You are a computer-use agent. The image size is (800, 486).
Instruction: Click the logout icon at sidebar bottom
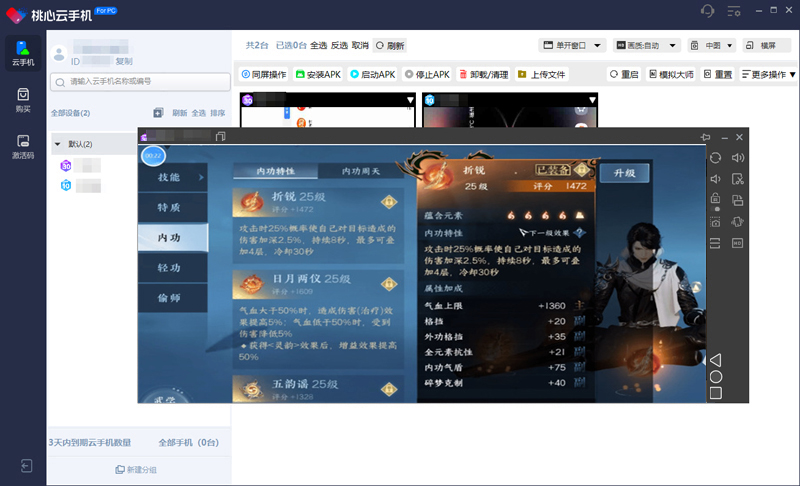(x=26, y=466)
